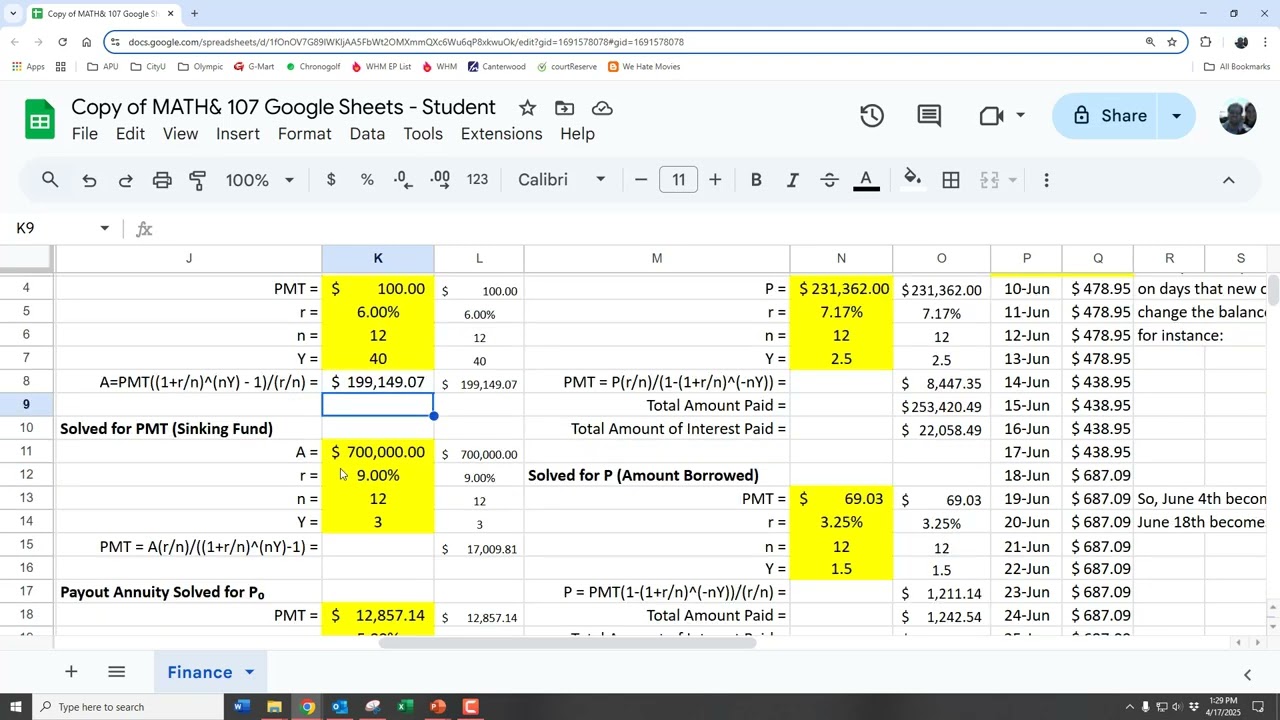Format cell as percent

coord(367,180)
